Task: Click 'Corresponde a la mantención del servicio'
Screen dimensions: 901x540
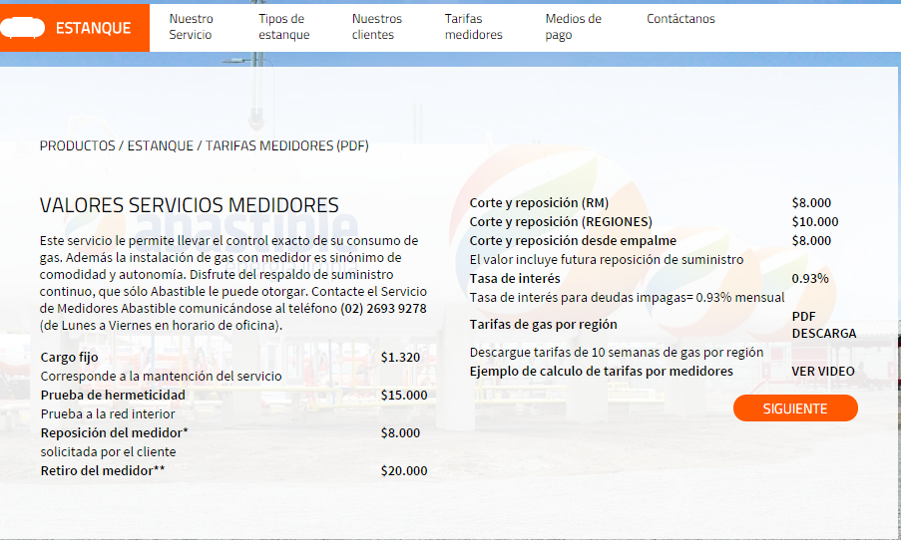Action: 161,376
